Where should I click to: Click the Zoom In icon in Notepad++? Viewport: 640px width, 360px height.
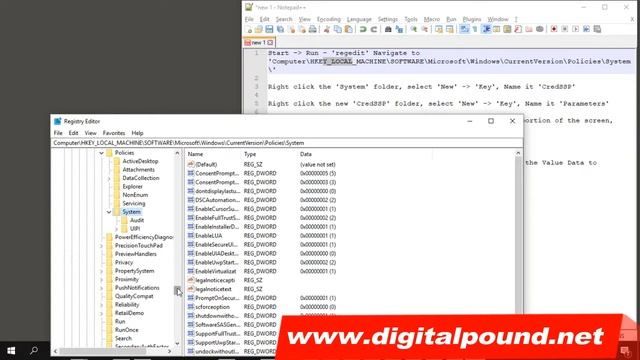[x=413, y=29]
